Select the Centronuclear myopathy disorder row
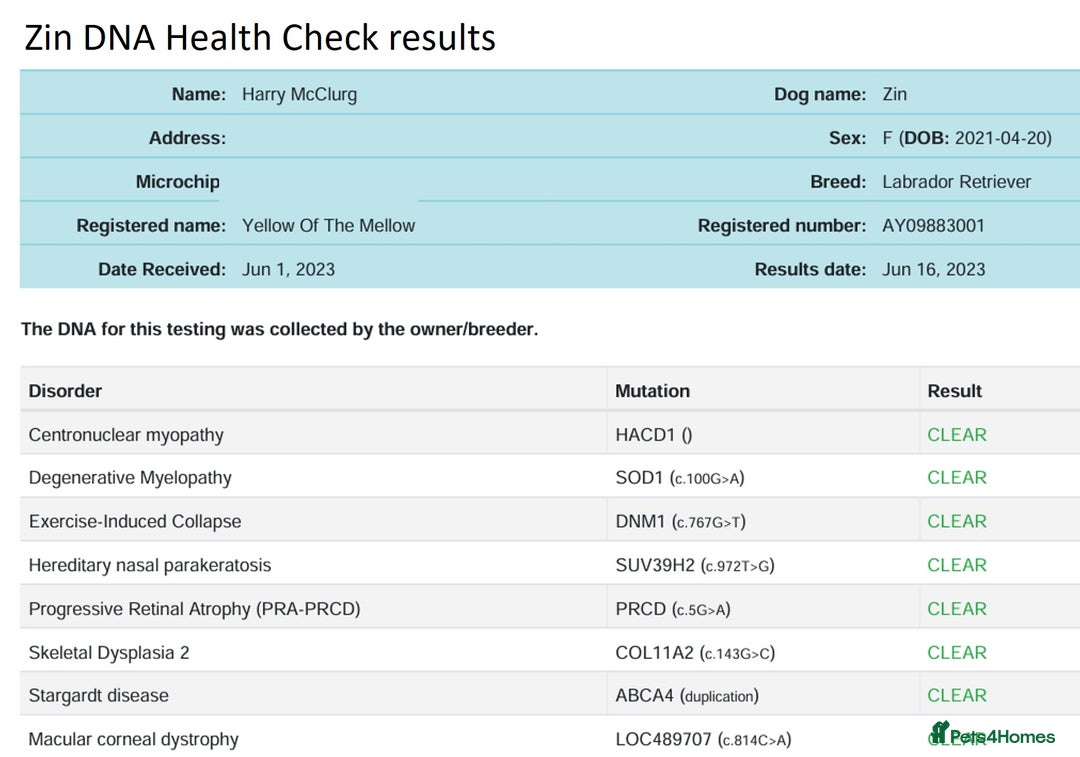The height and width of the screenshot is (757, 1080). pyautogui.click(x=126, y=435)
